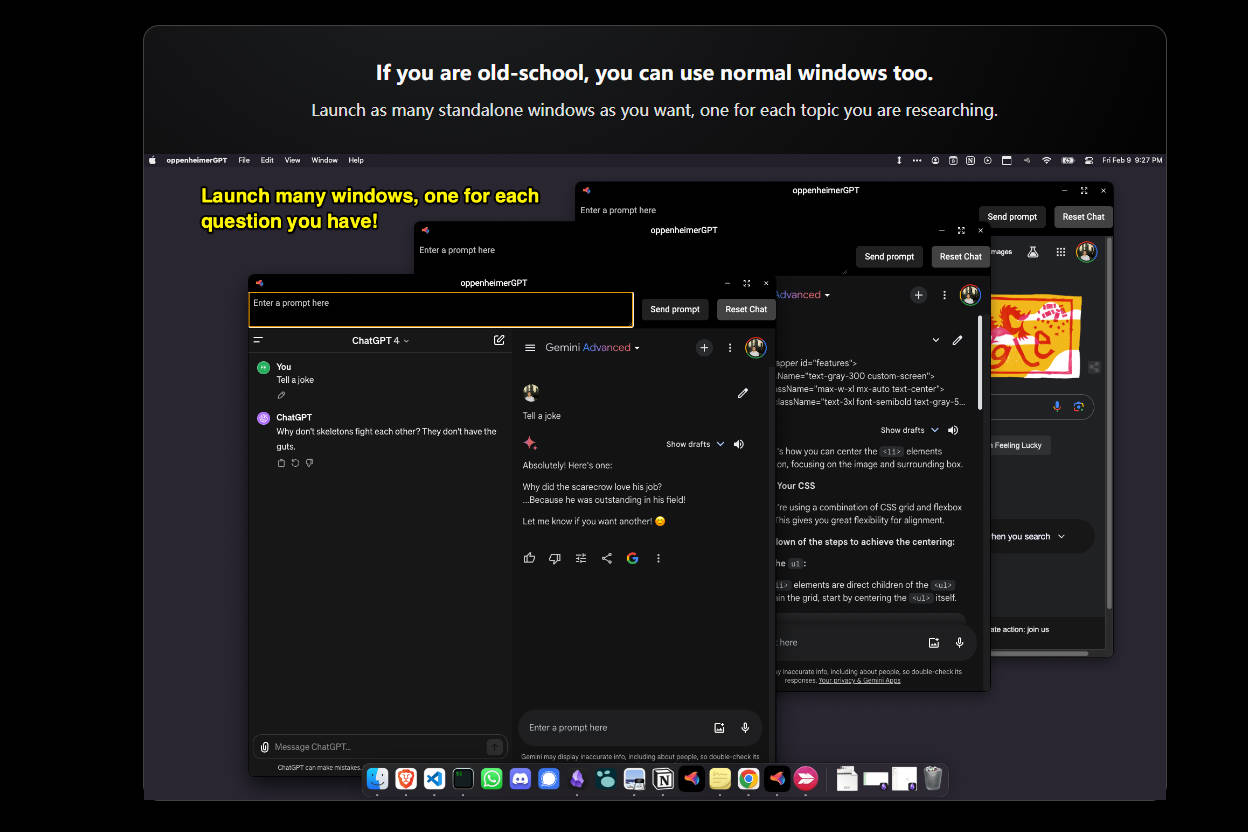Expand the 'when you search' chevron in back window
Screen dimensions: 1248x832
[x=1061, y=536]
